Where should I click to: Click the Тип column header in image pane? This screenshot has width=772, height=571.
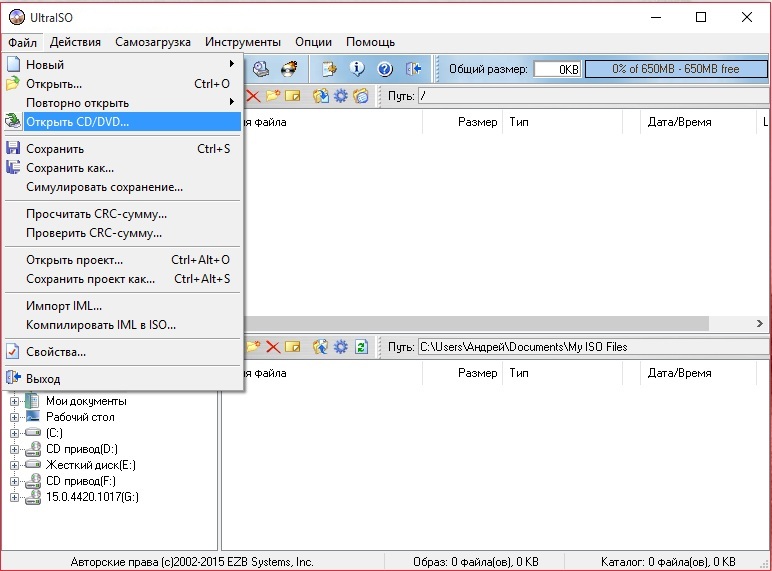[x=562, y=122]
